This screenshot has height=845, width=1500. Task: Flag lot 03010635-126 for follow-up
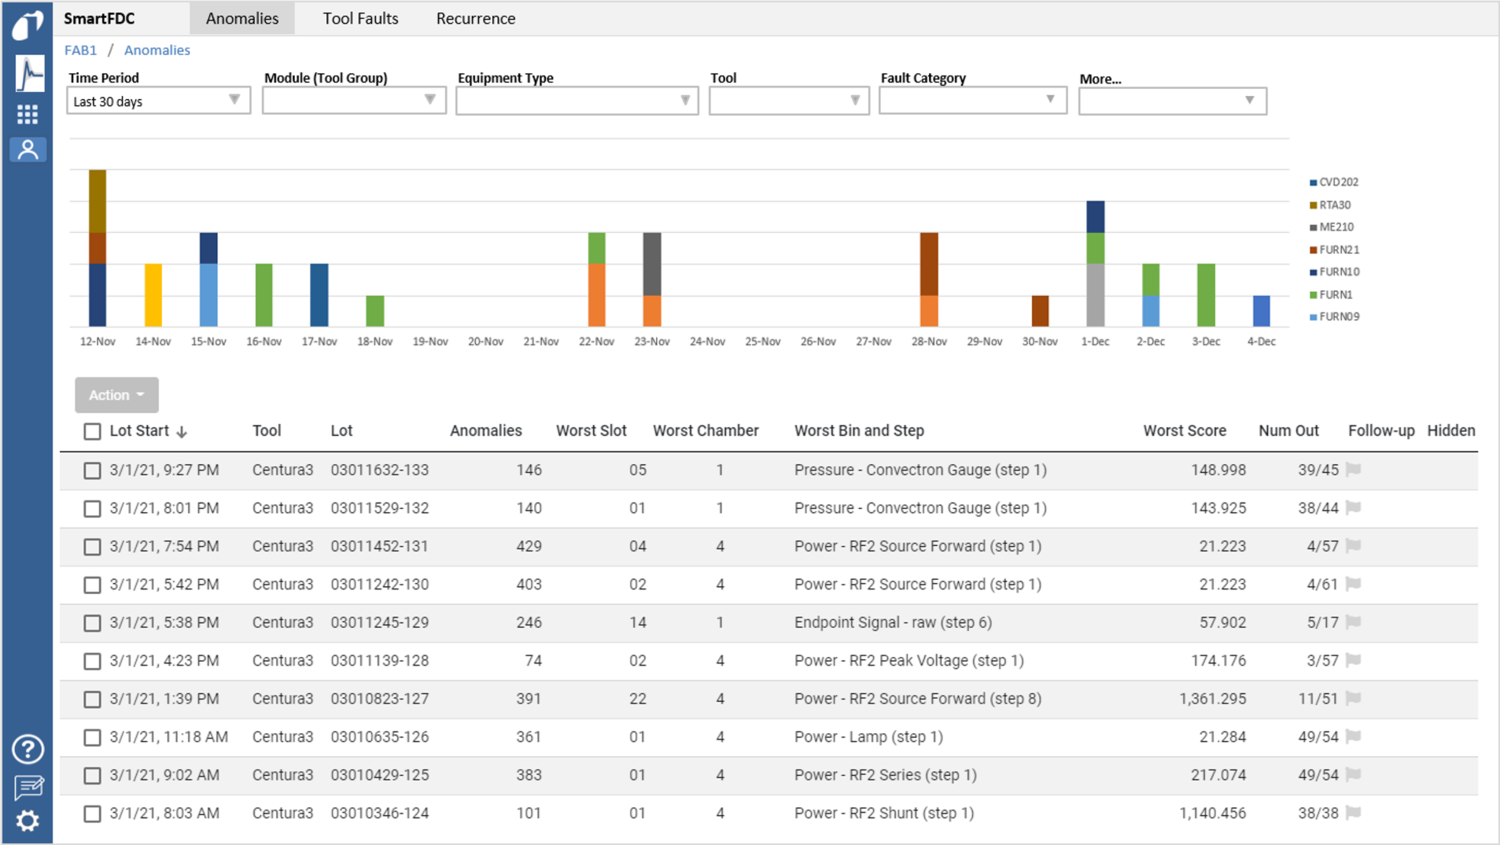1354,736
